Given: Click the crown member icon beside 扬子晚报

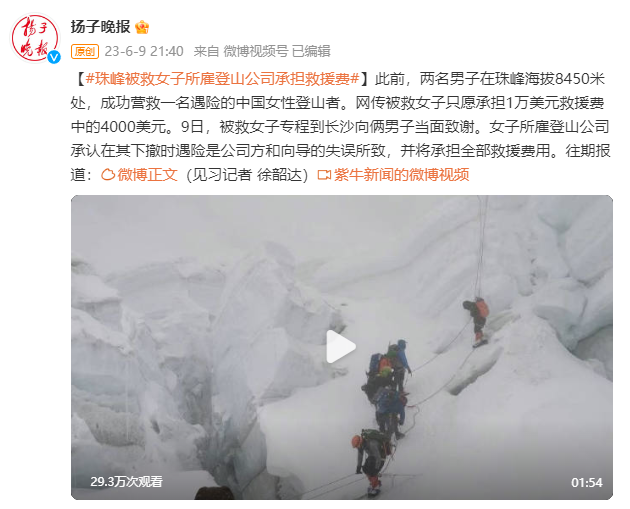Looking at the screenshot, I should [142, 27].
